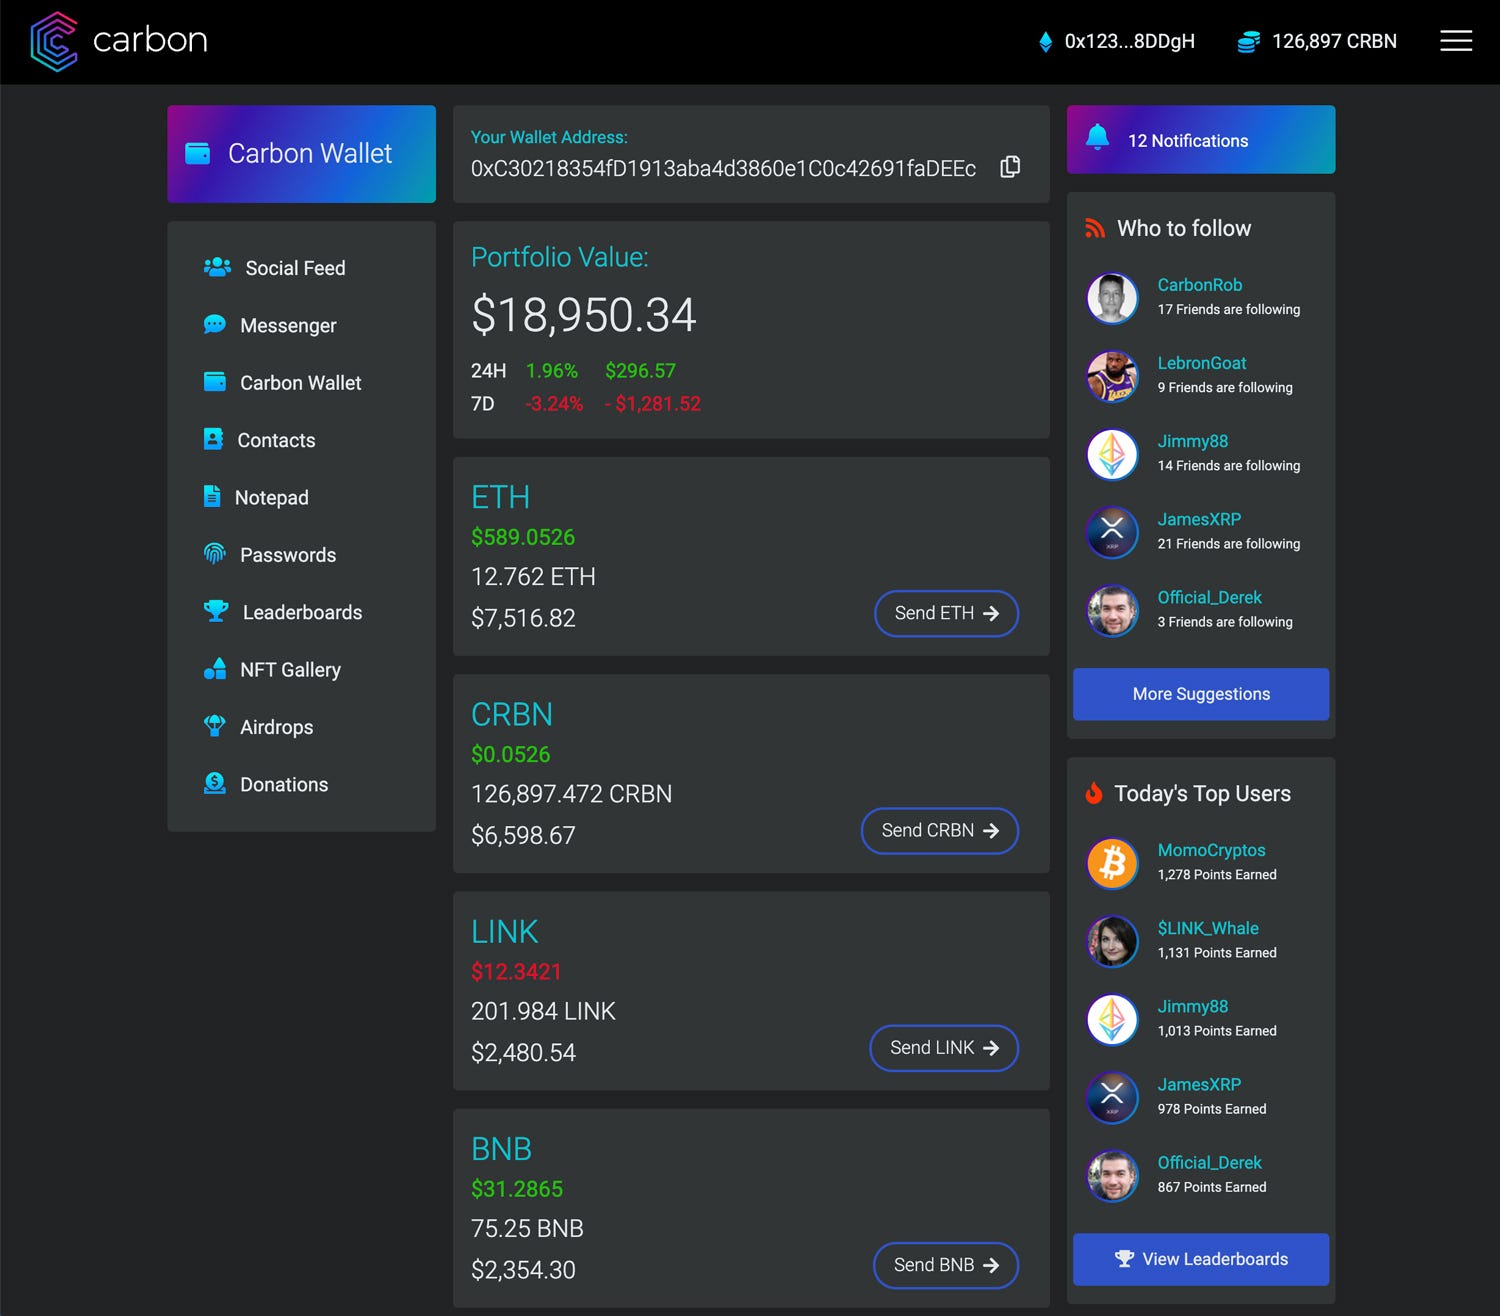Screen dimensions: 1500x1316
Task: Click the Contacts address book icon
Action: coord(213,439)
